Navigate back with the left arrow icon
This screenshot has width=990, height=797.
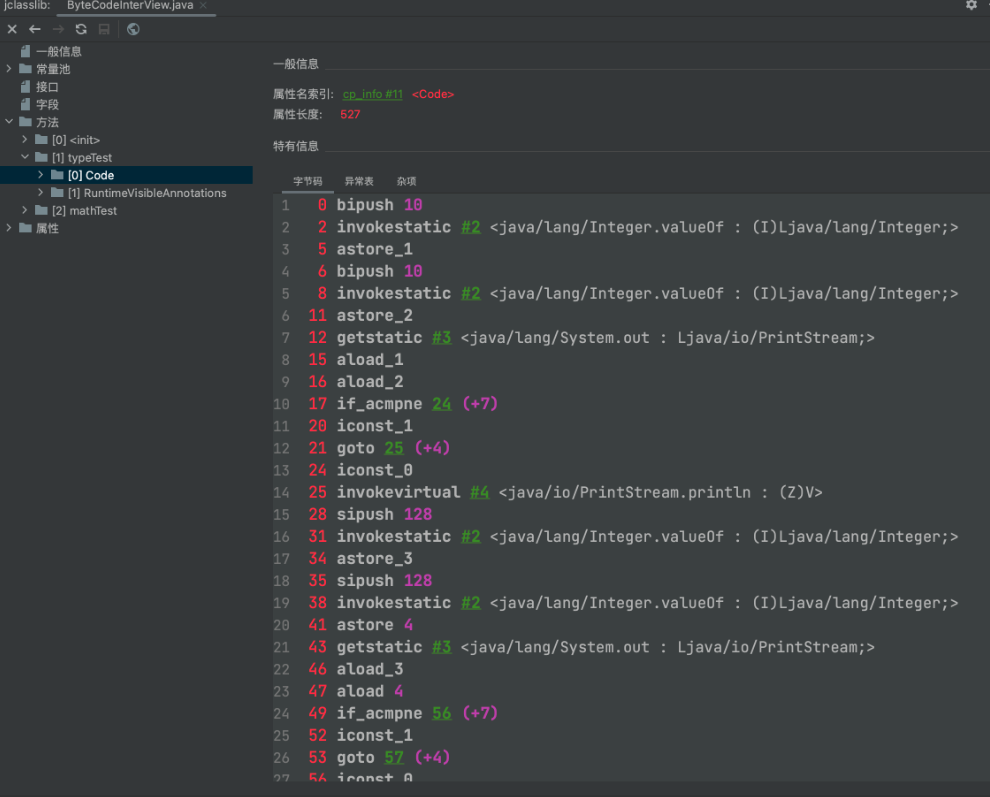click(35, 29)
